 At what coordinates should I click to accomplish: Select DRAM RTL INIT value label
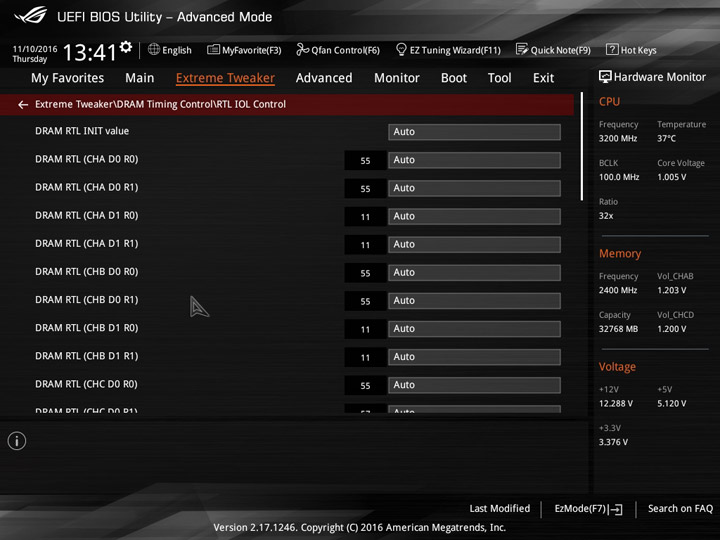pyautogui.click(x=82, y=131)
